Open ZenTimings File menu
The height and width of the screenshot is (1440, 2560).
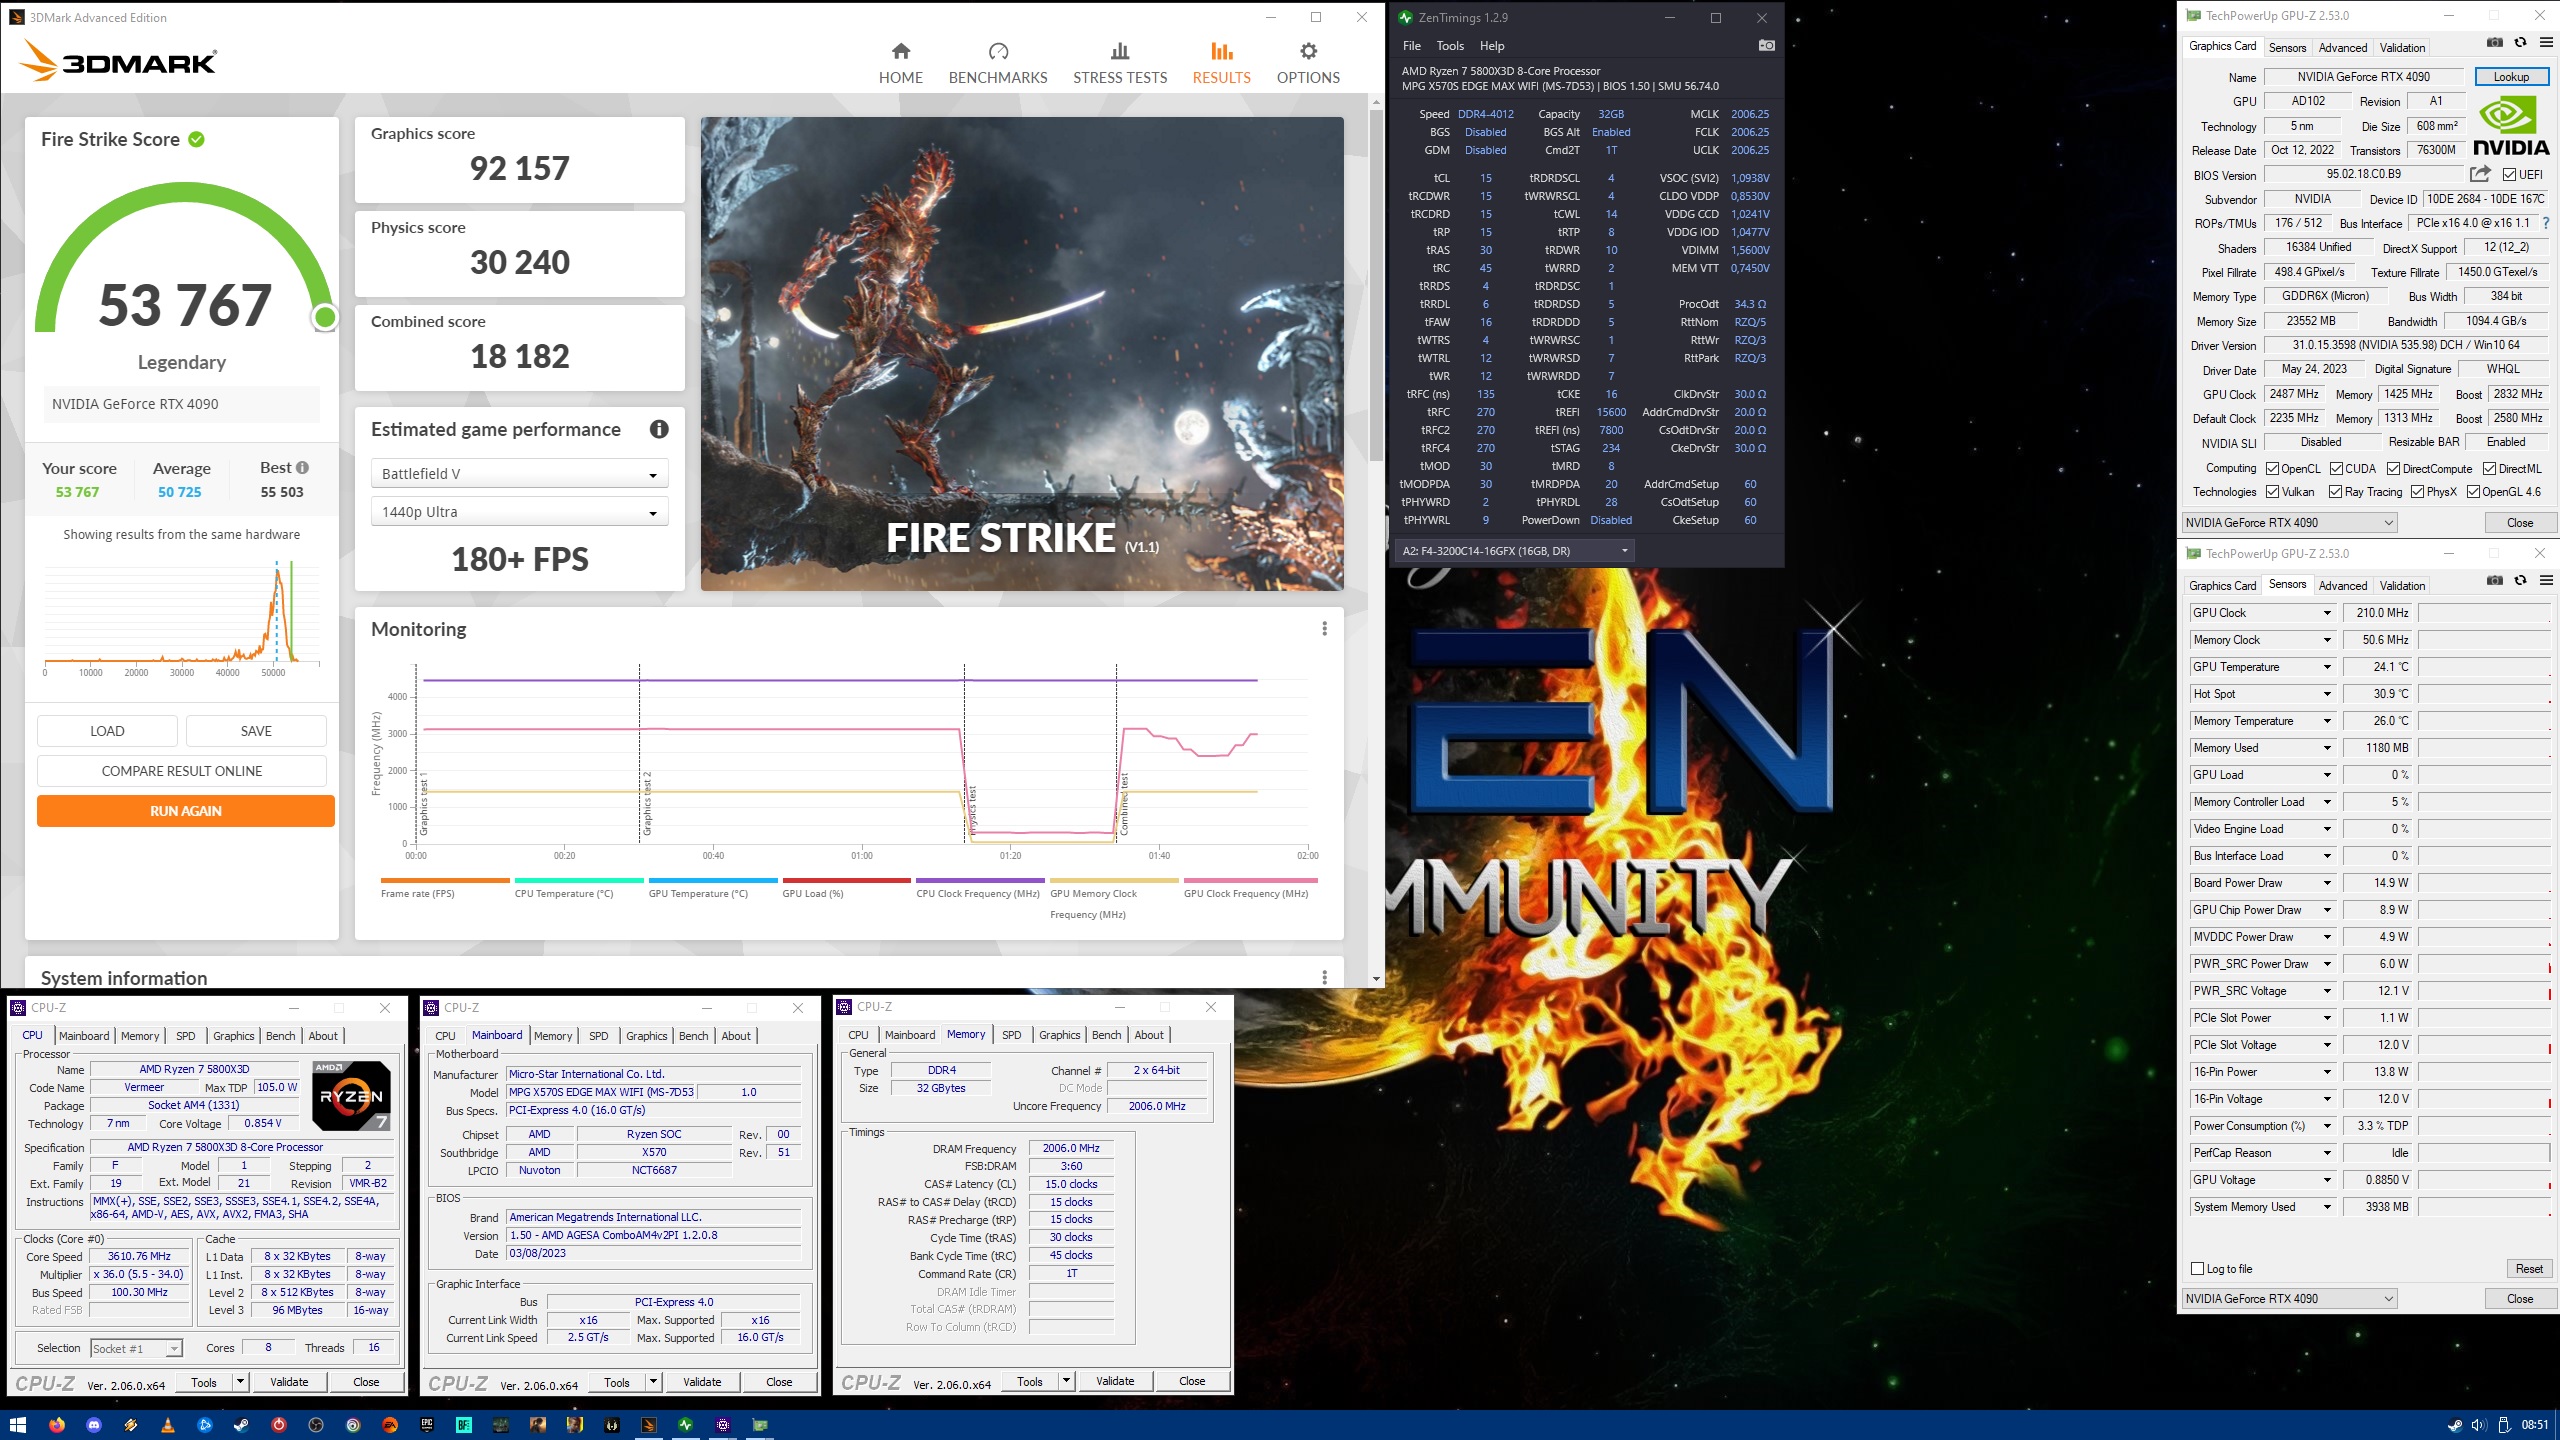click(x=1411, y=46)
